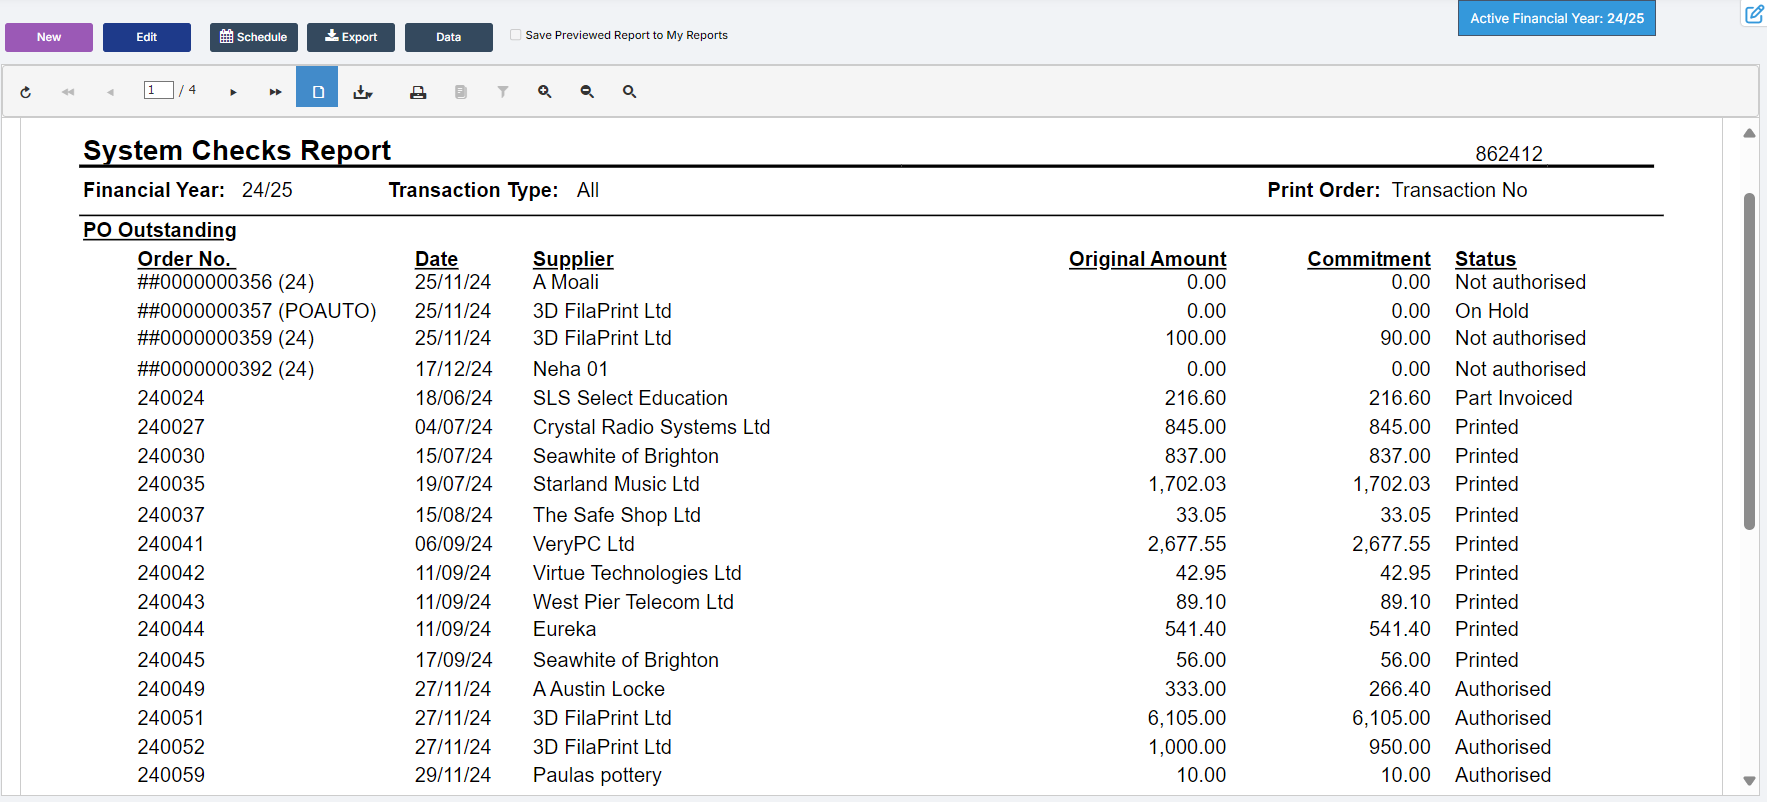Open the export download dropdown

pos(362,92)
